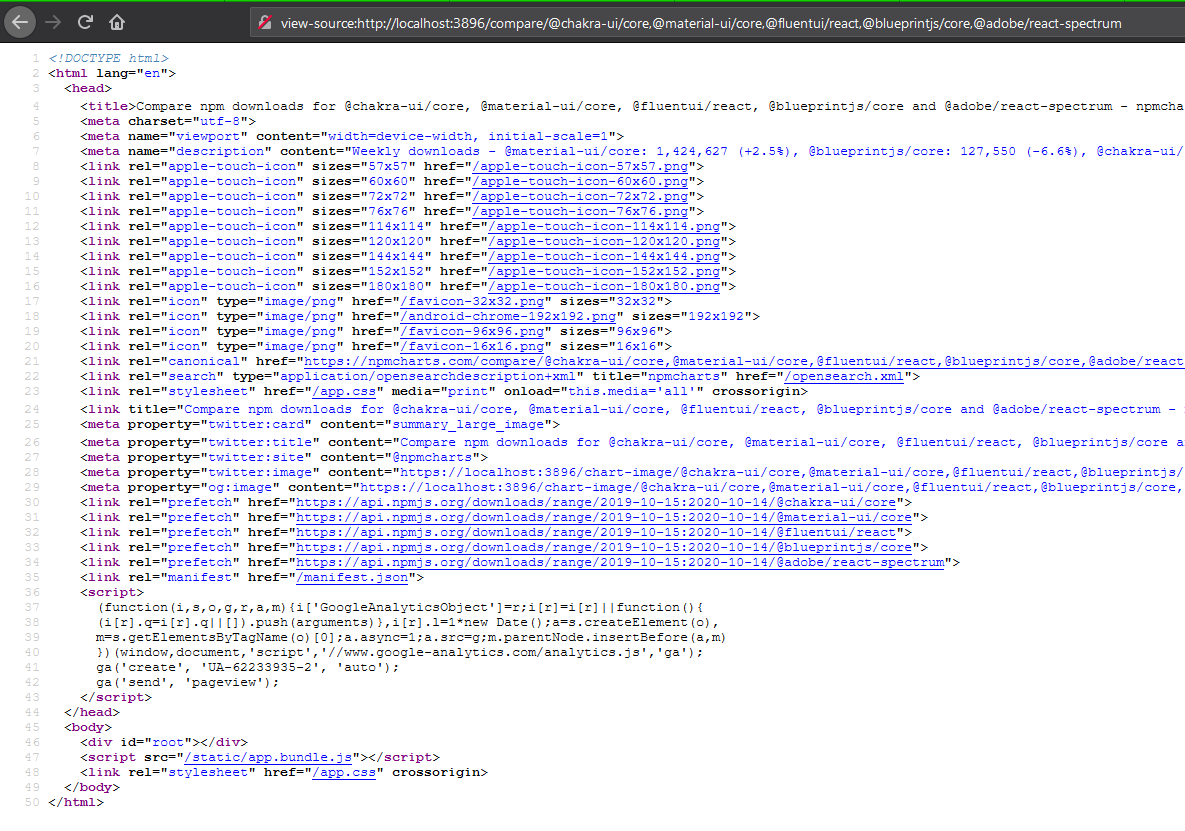The image size is (1185, 831).
Task: Open the apple-touch-icon-120x120.png link
Action: (x=604, y=242)
